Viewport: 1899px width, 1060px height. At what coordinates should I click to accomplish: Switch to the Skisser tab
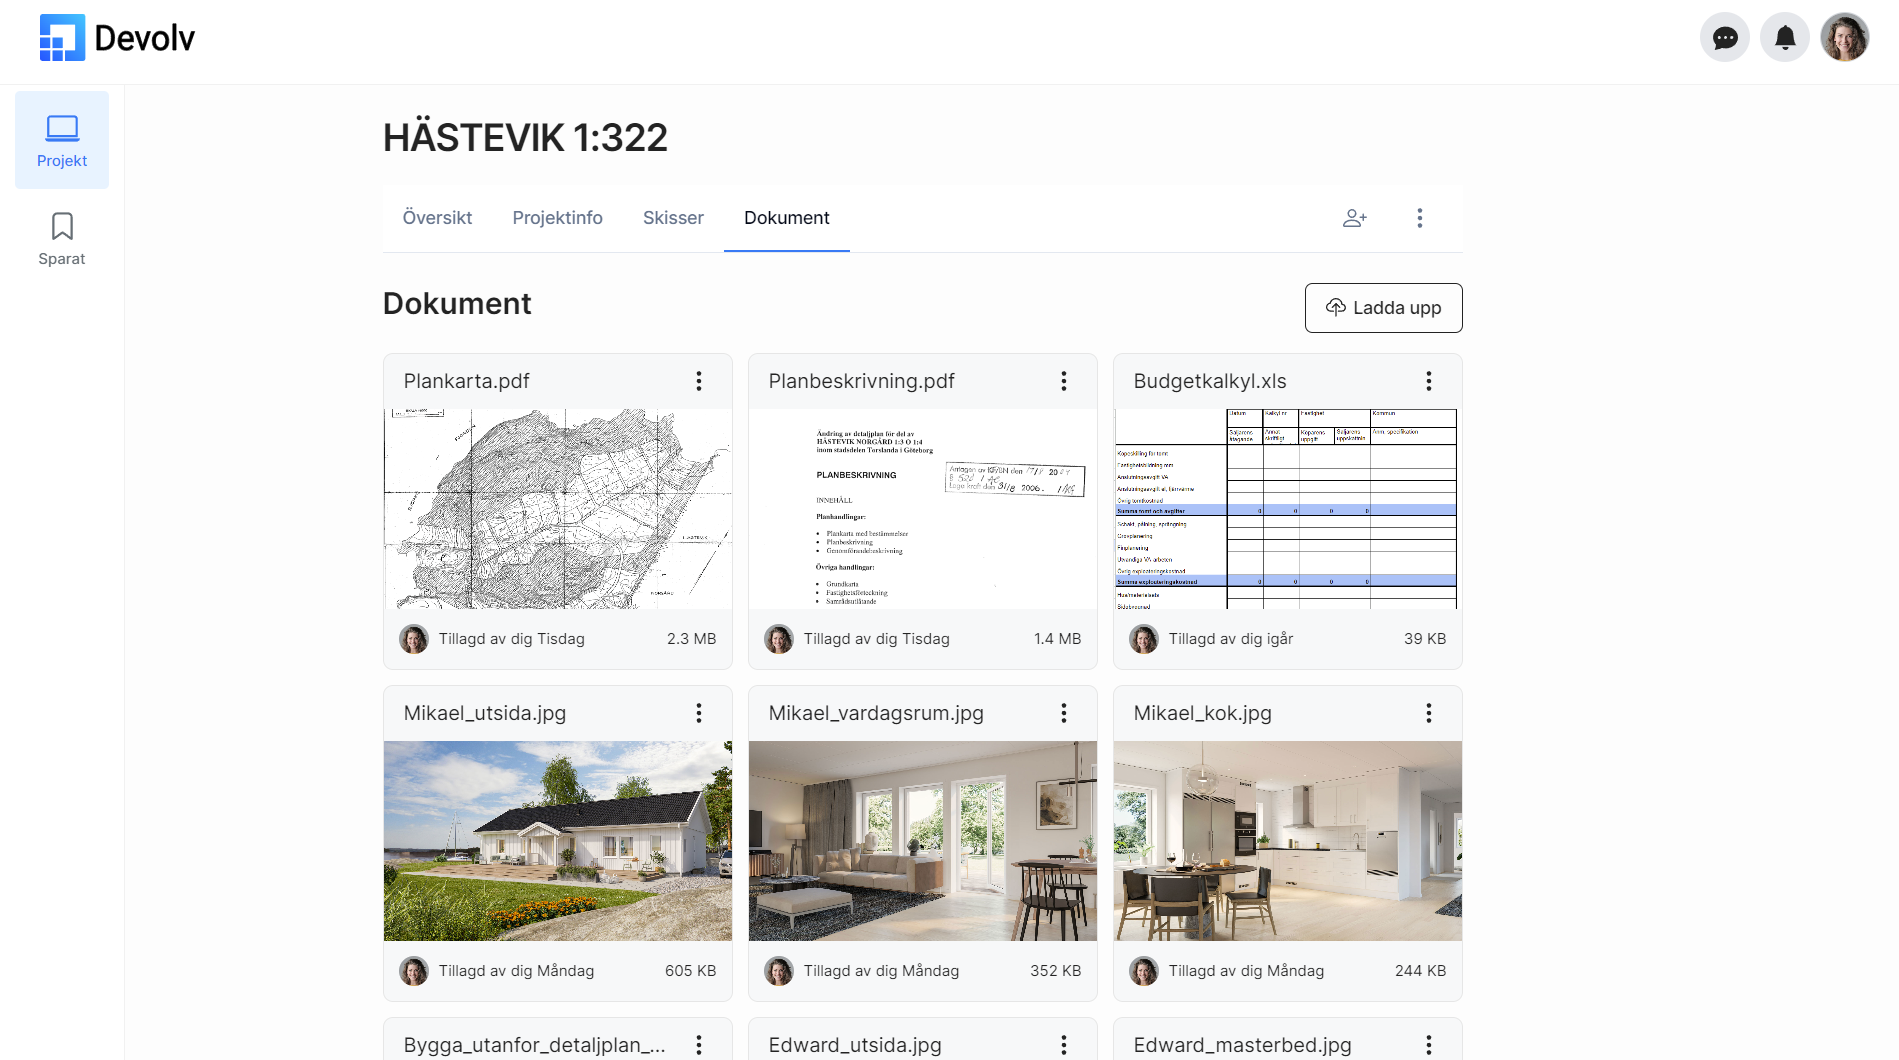[673, 218]
